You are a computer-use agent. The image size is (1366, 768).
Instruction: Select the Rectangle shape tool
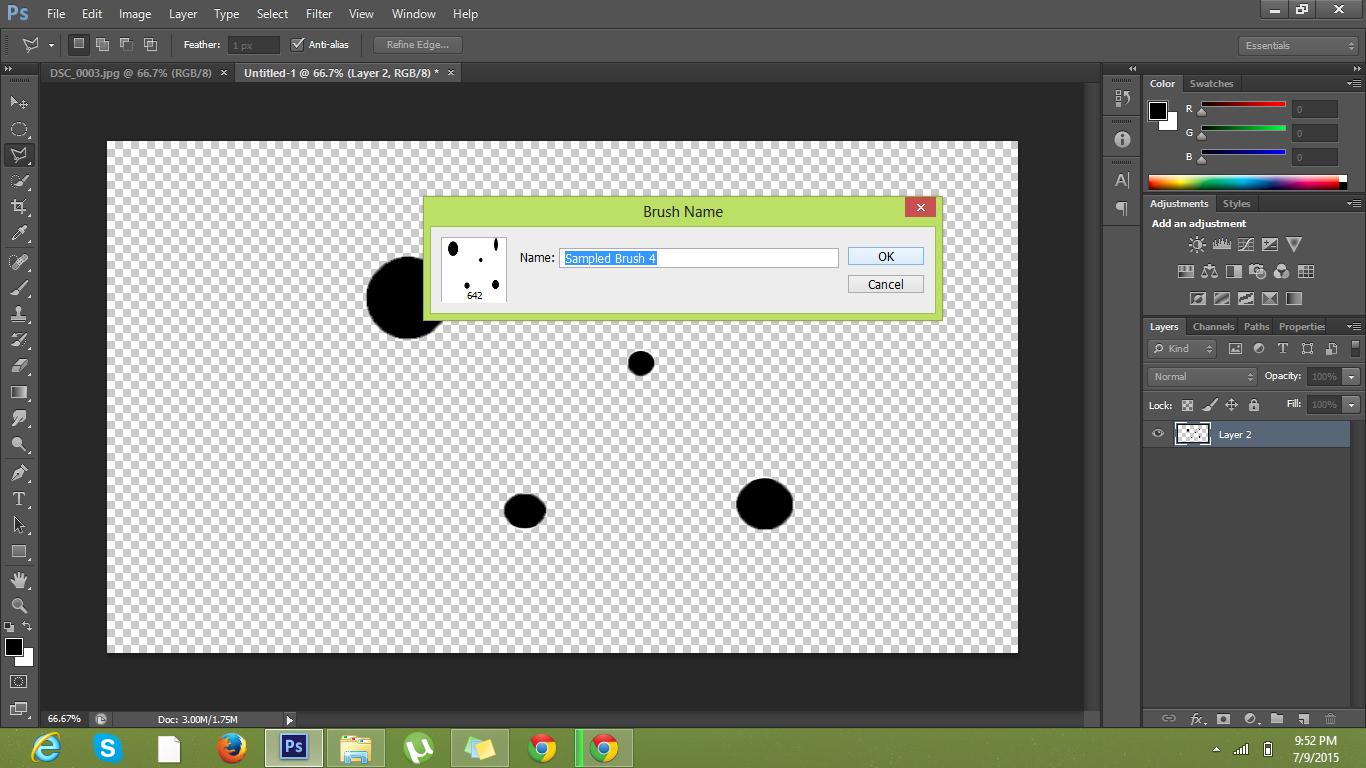19,551
